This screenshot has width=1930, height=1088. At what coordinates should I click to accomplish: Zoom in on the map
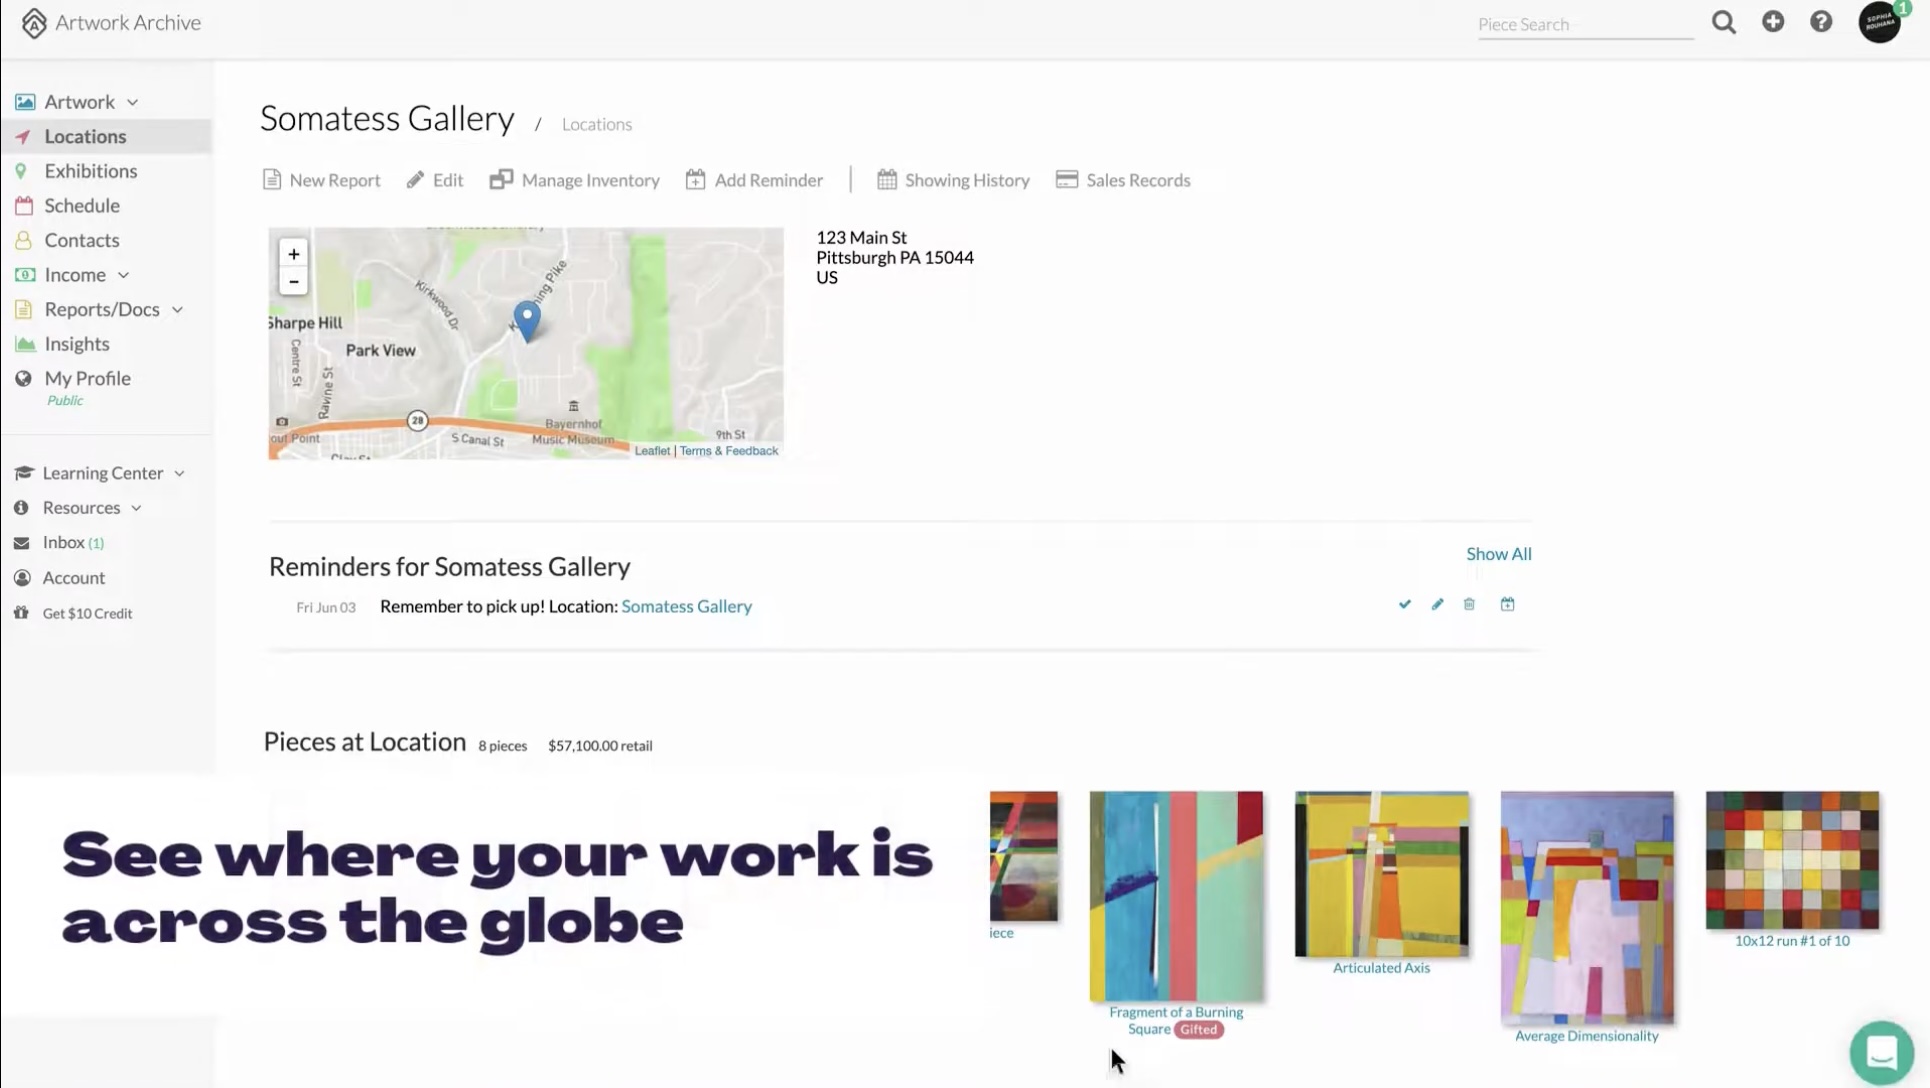293,254
